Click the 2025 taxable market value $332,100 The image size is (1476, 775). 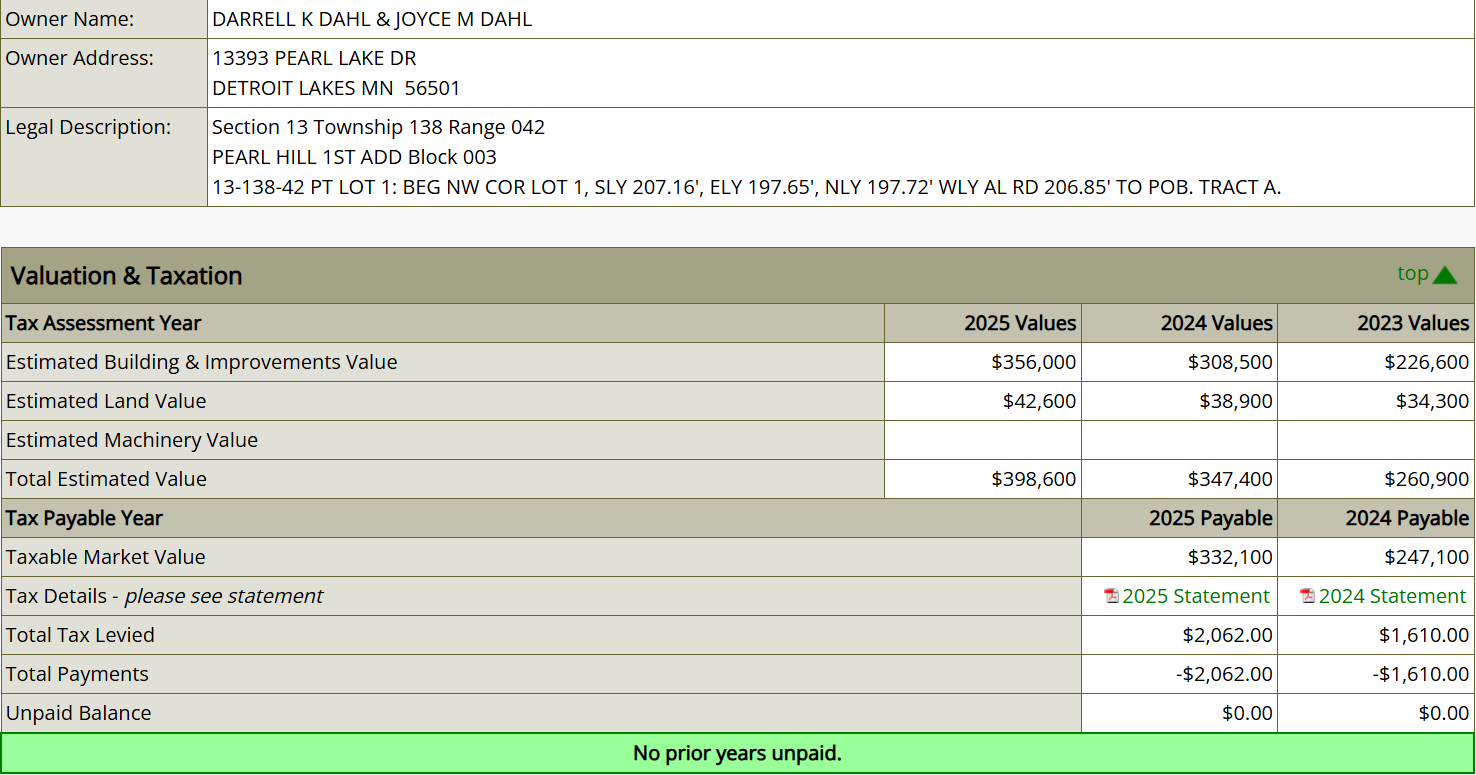point(1230,557)
